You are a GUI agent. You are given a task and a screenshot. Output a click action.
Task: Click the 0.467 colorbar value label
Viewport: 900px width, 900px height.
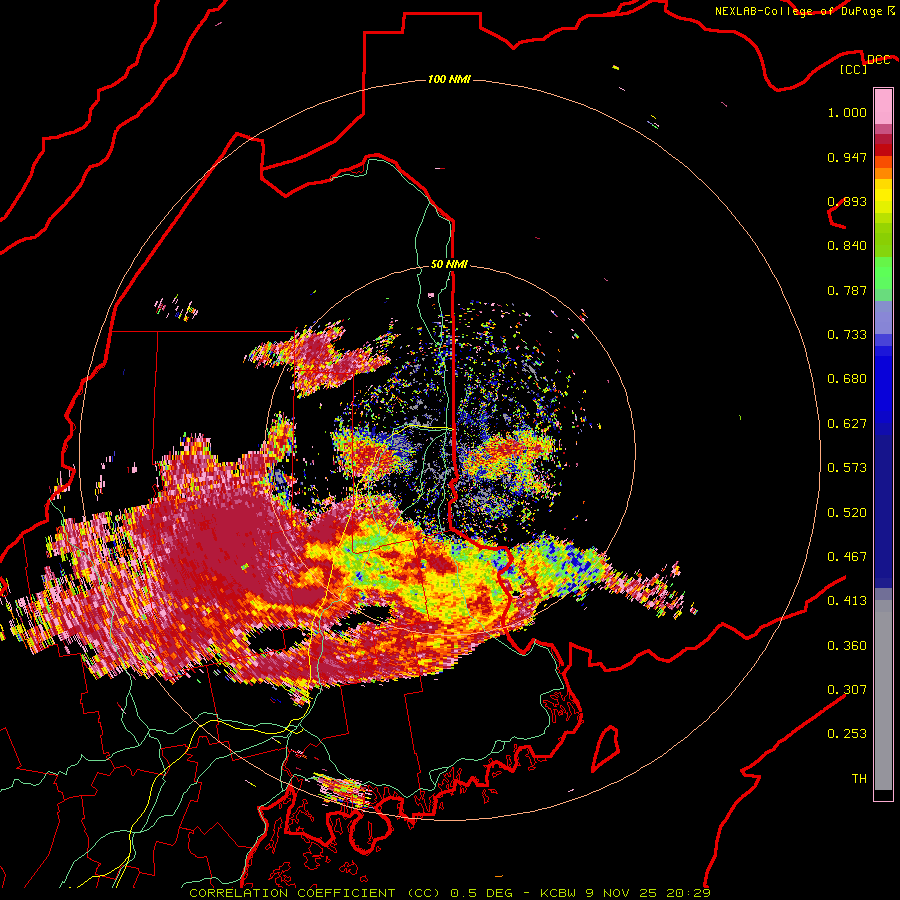click(847, 557)
